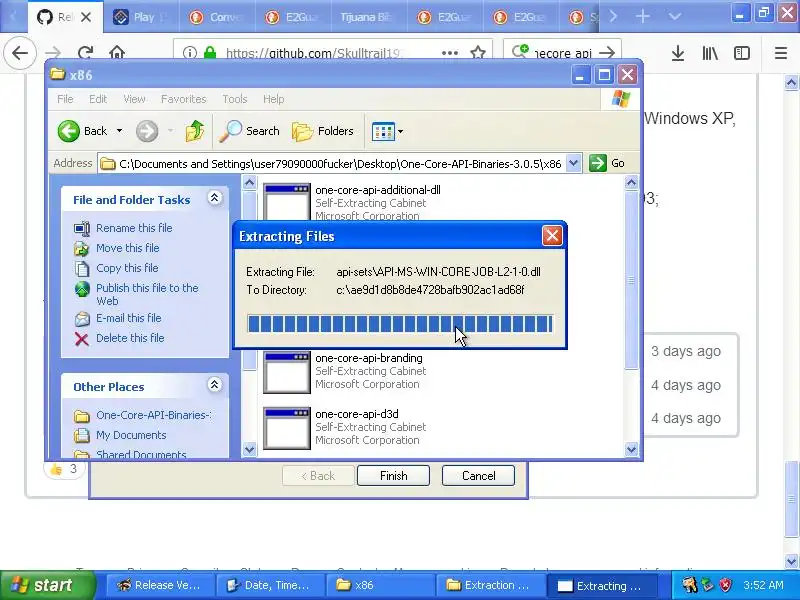Select one-core-api-d3d file icon

[x=287, y=428]
